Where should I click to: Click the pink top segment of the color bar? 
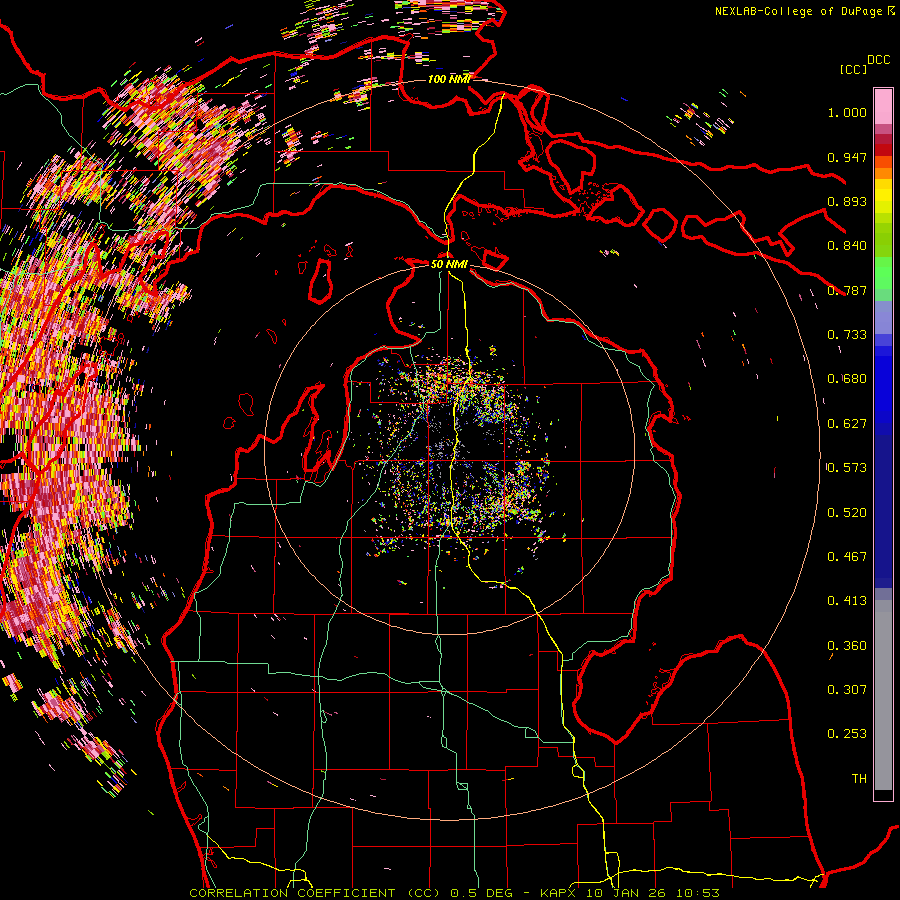click(883, 106)
